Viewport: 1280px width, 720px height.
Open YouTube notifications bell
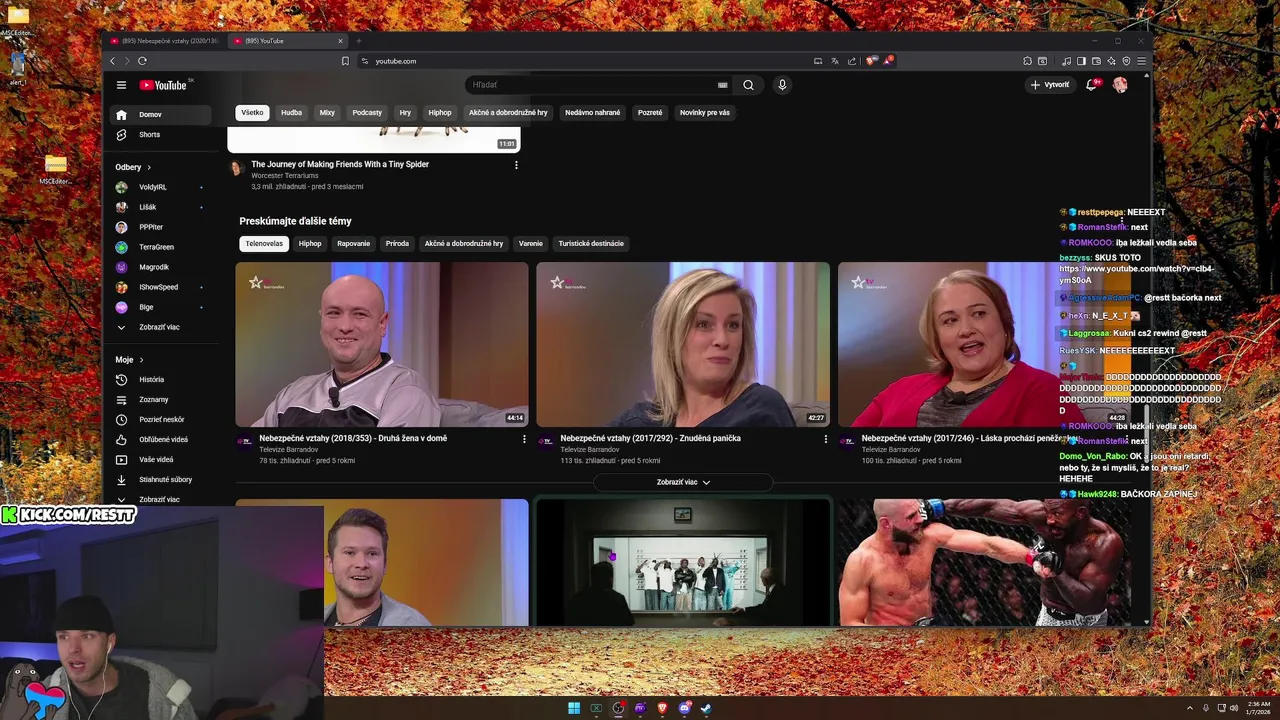click(1092, 85)
